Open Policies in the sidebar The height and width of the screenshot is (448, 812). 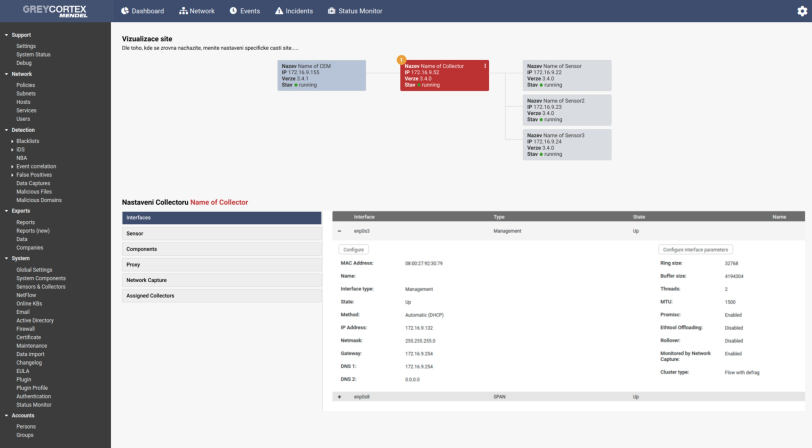[25, 85]
